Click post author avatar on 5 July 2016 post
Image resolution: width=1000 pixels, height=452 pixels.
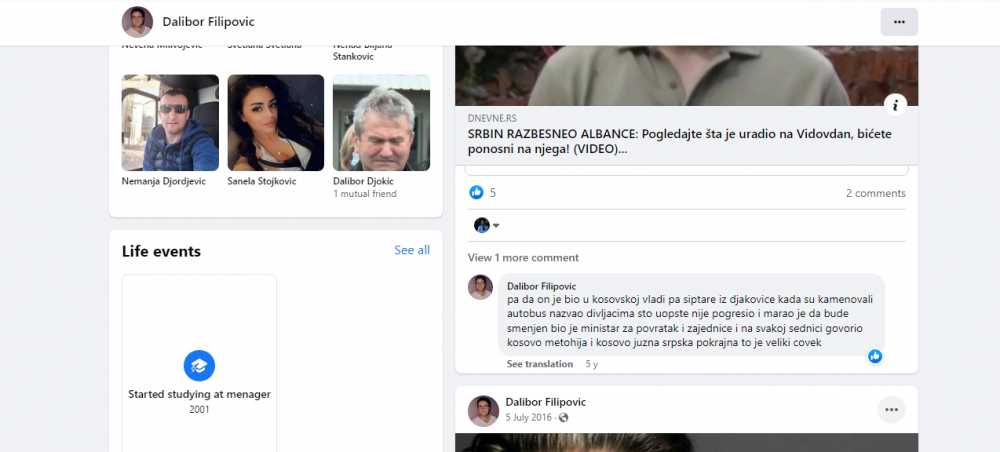click(x=483, y=411)
